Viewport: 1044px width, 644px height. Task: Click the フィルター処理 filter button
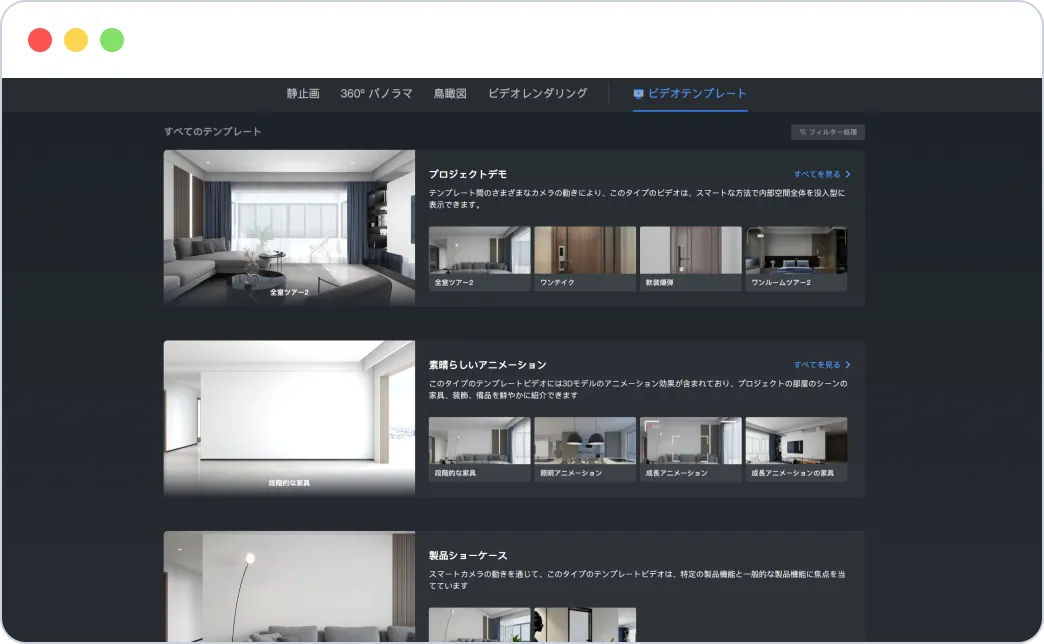[828, 132]
